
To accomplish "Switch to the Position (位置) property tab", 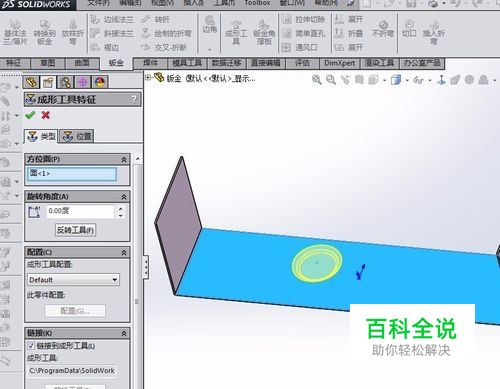I will pyautogui.click(x=77, y=136).
